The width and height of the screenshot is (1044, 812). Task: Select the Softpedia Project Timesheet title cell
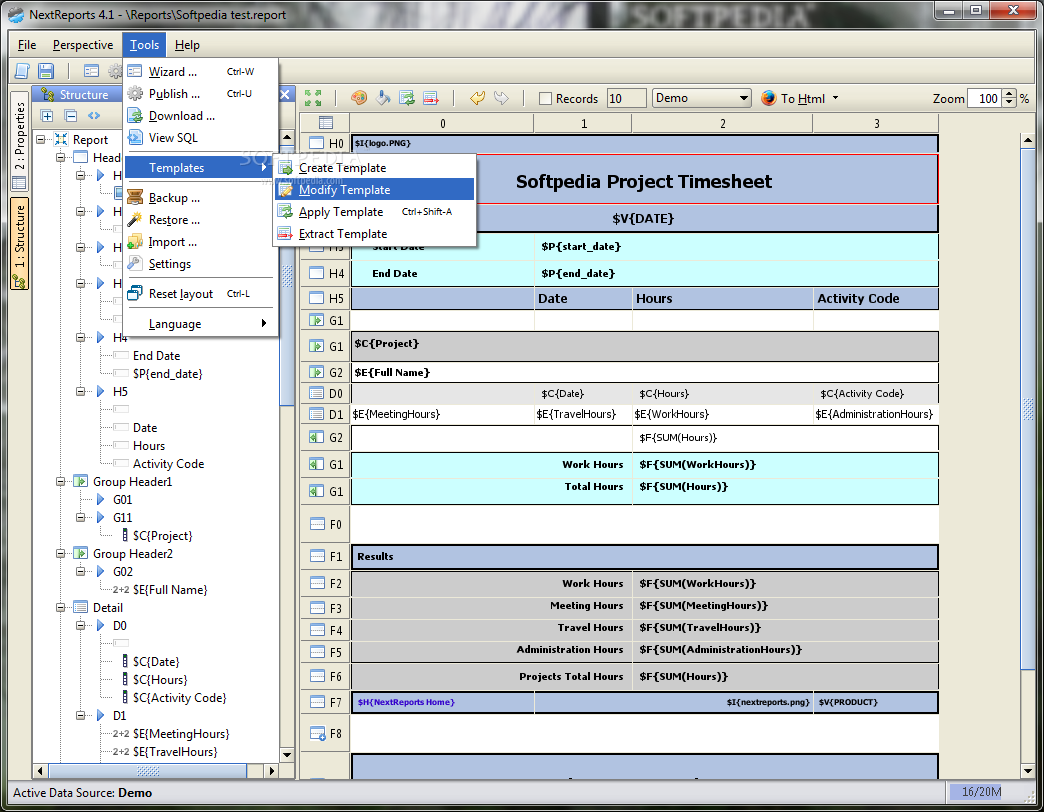tap(644, 180)
